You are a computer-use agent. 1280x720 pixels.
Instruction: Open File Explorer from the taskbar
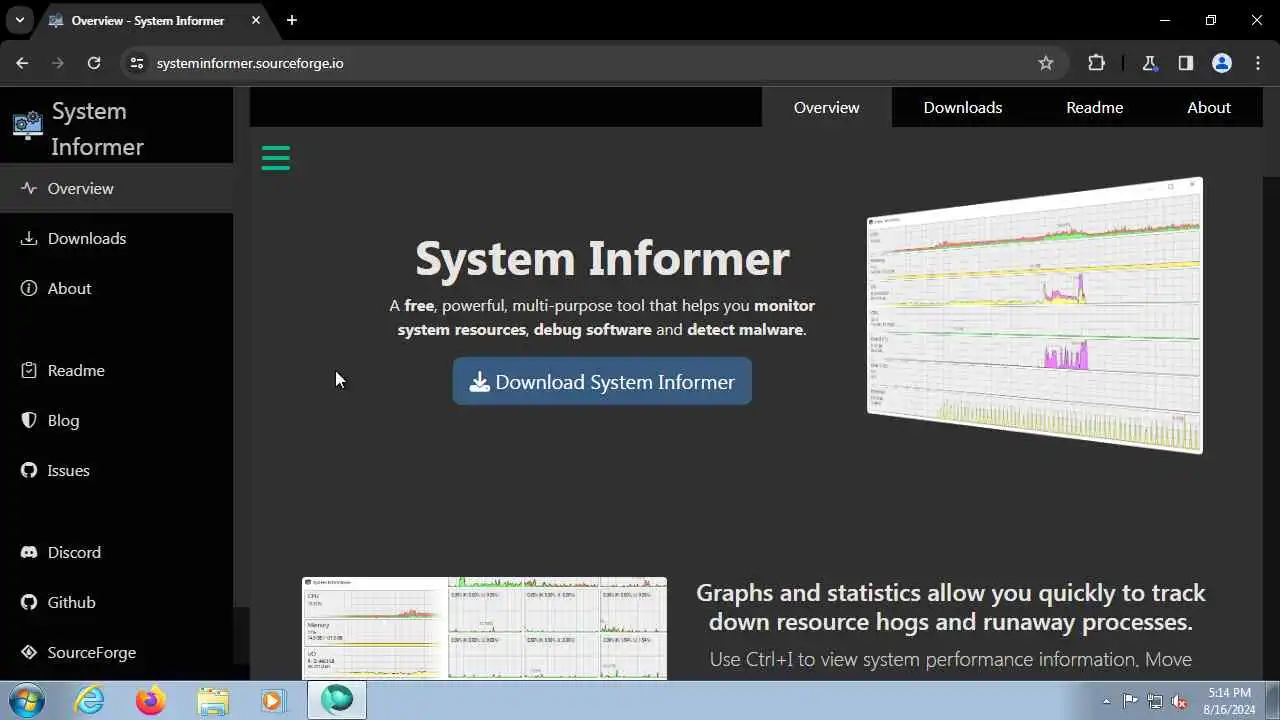click(213, 700)
